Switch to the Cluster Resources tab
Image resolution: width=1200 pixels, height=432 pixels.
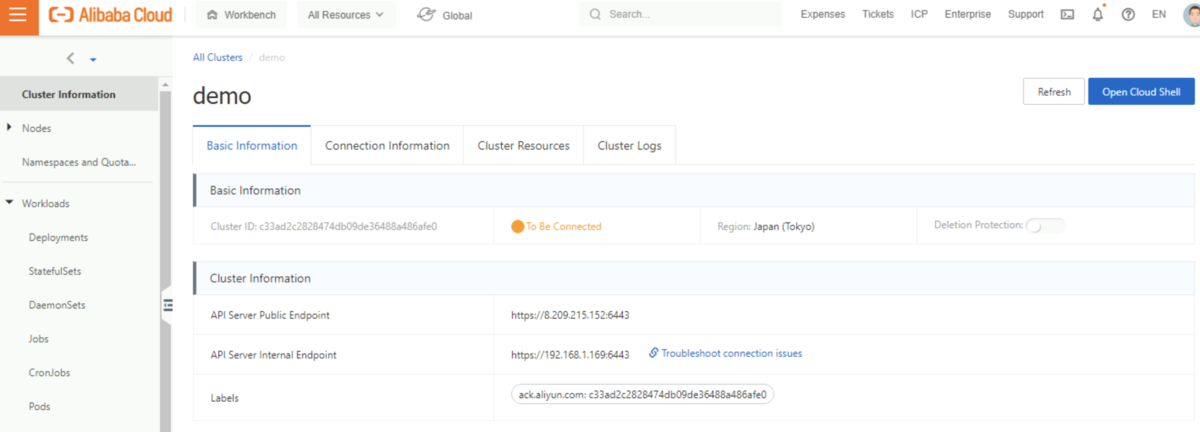pyautogui.click(x=523, y=146)
